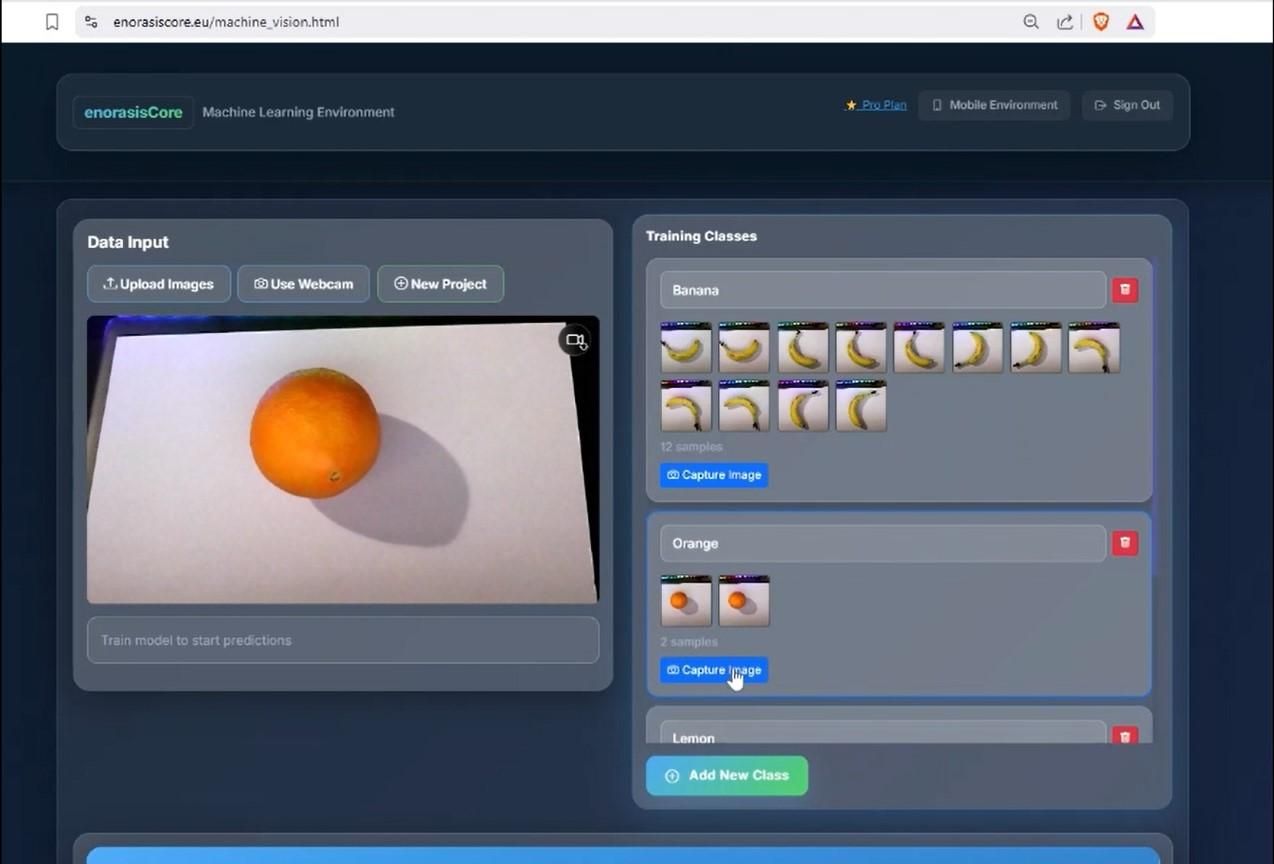Delete the Orange class with trash icon
This screenshot has width=1274, height=864.
(1125, 543)
